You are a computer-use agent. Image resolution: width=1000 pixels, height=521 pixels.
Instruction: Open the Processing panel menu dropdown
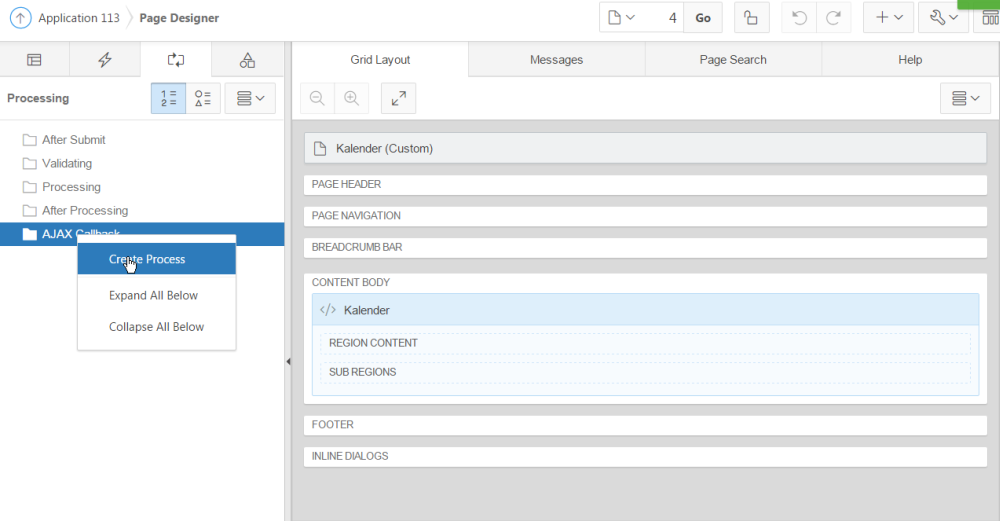click(x=250, y=98)
